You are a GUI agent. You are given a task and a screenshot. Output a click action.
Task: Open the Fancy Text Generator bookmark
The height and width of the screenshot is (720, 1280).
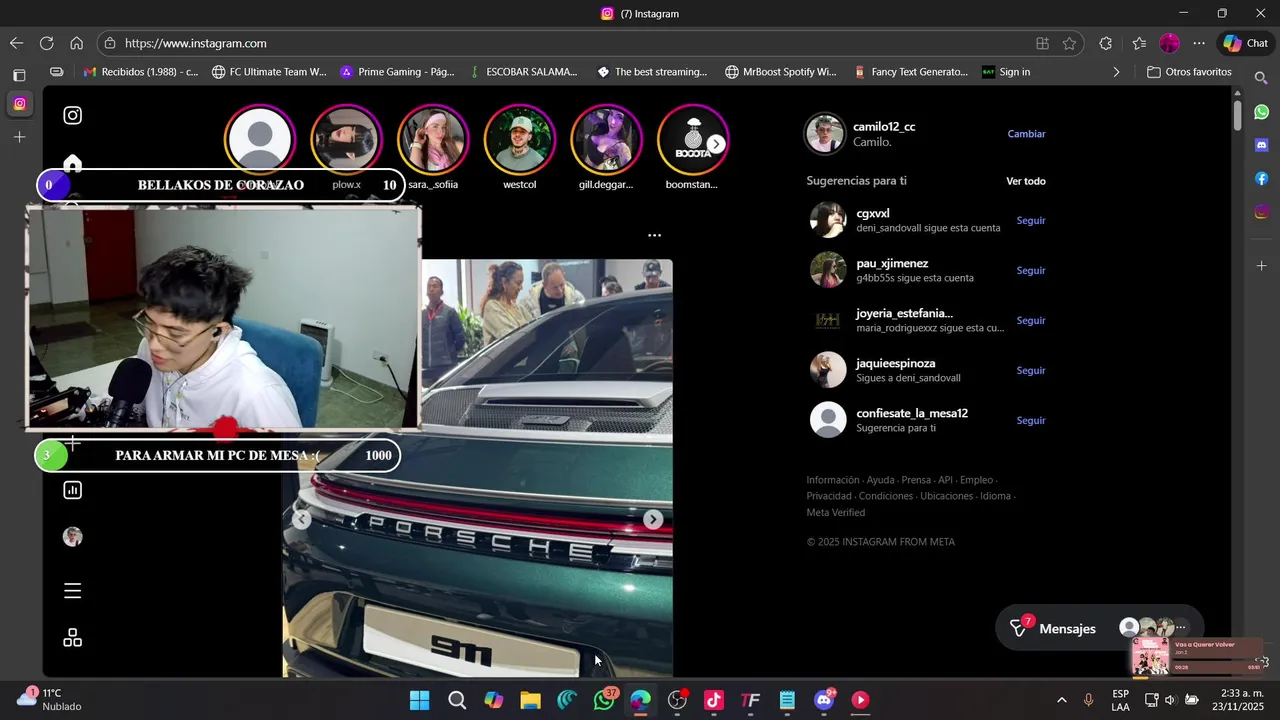point(911,72)
